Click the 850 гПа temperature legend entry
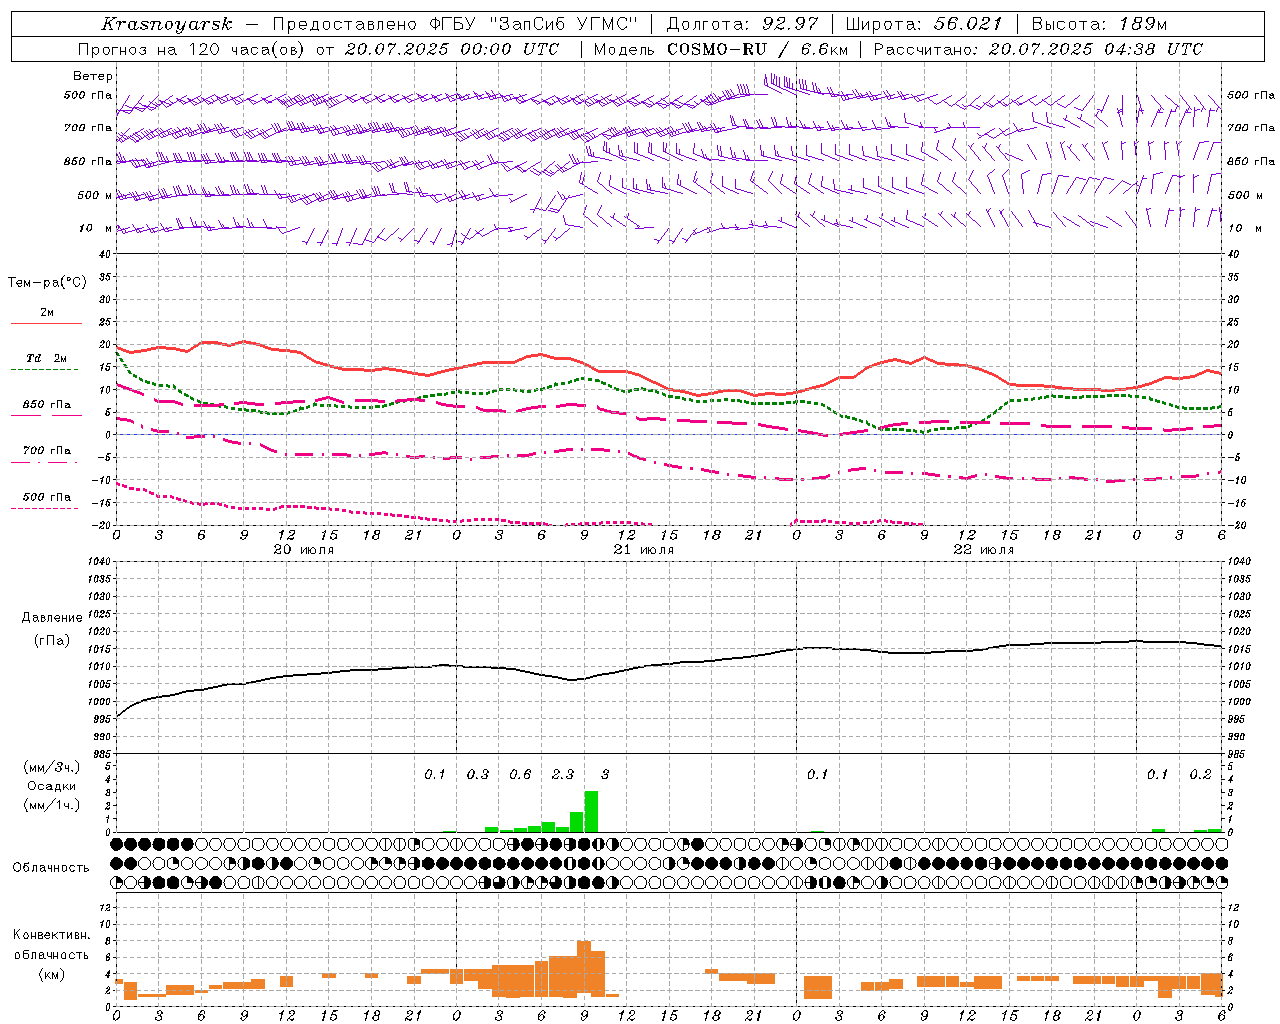This screenshot has height=1024, width=1280. click(x=47, y=405)
